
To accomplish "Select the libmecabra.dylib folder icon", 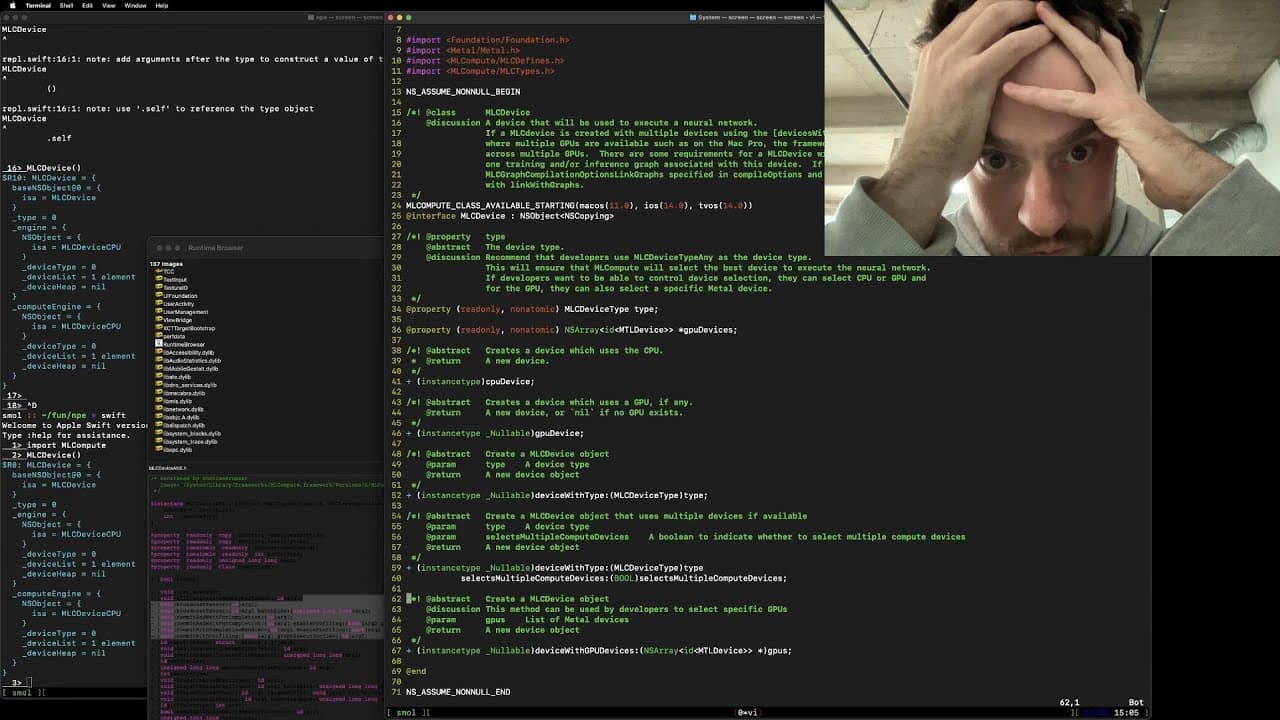I will [159, 392].
